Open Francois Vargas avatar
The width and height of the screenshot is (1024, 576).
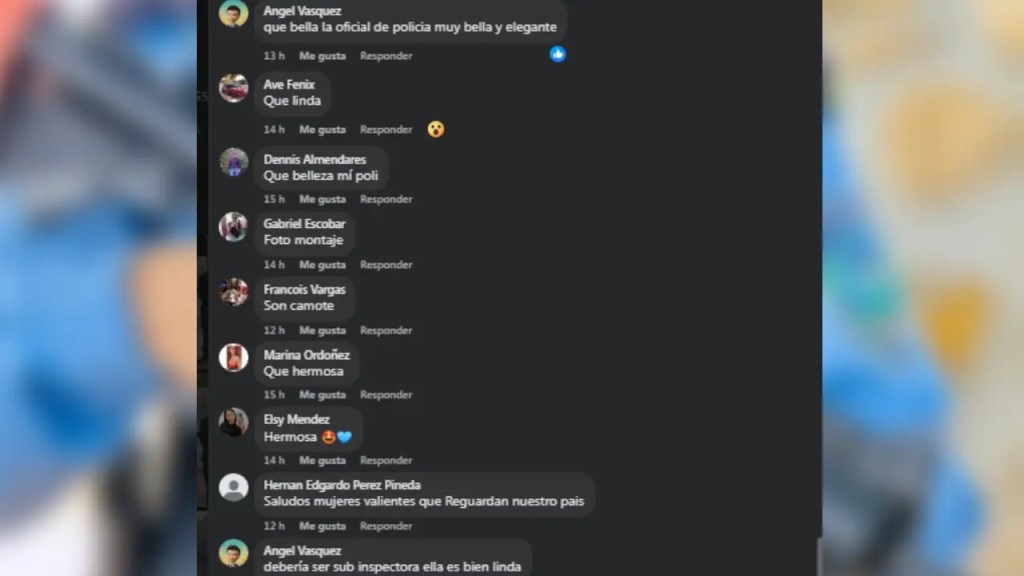(x=233, y=292)
